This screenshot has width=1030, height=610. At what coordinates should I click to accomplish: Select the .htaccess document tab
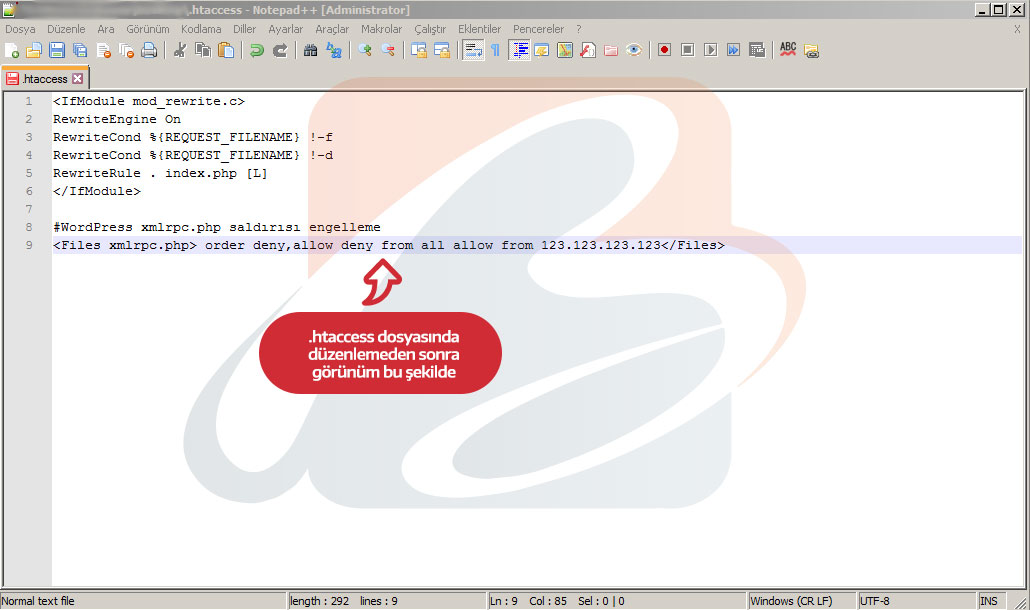click(x=45, y=79)
